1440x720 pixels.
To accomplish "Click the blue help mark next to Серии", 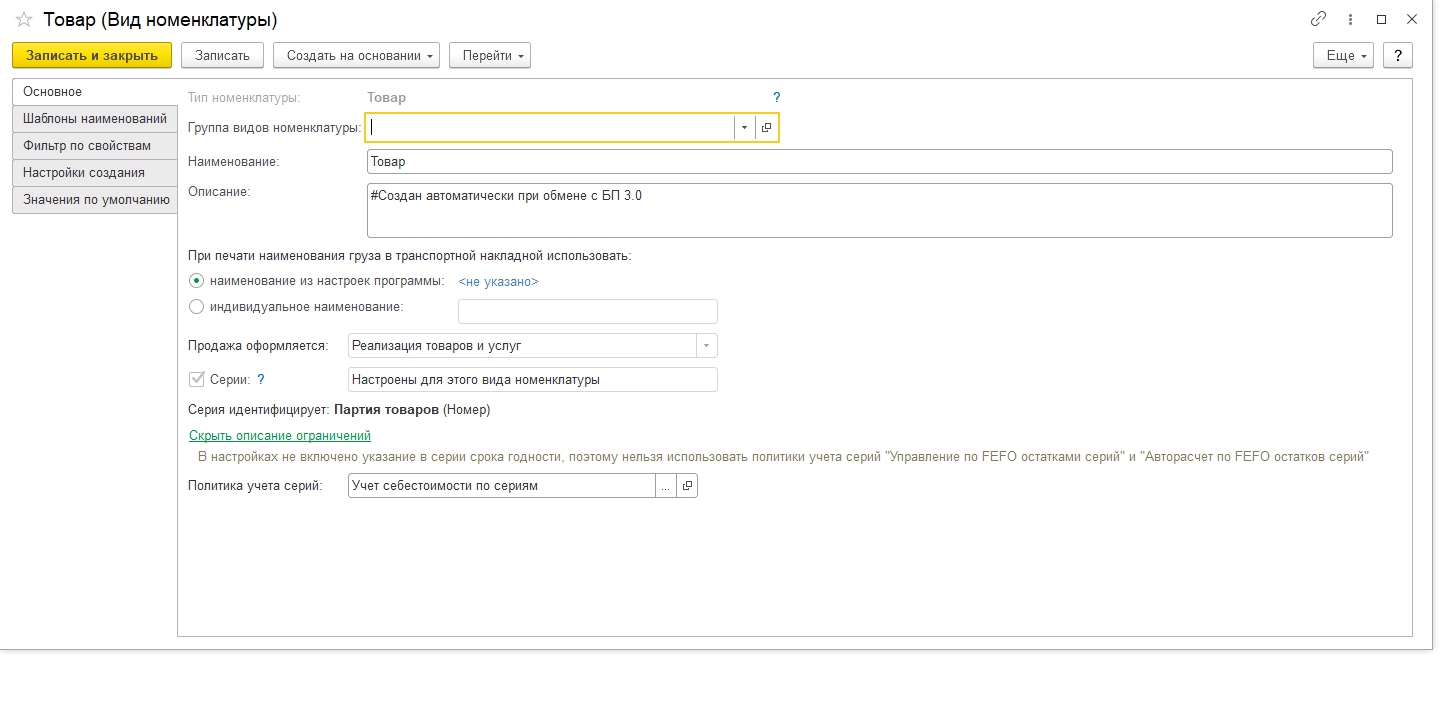I will 261,380.
